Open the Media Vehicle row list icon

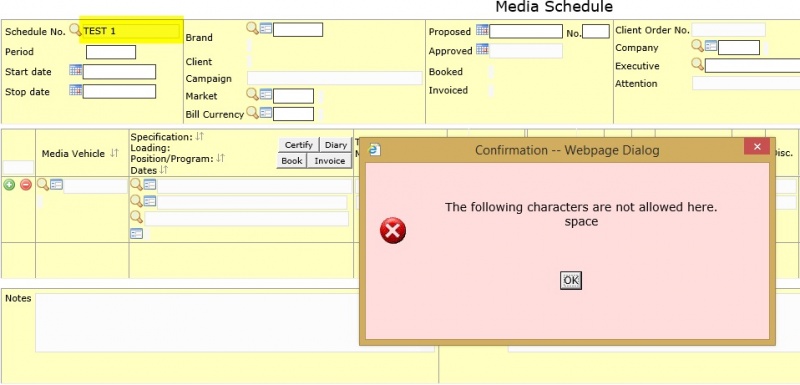click(x=56, y=185)
